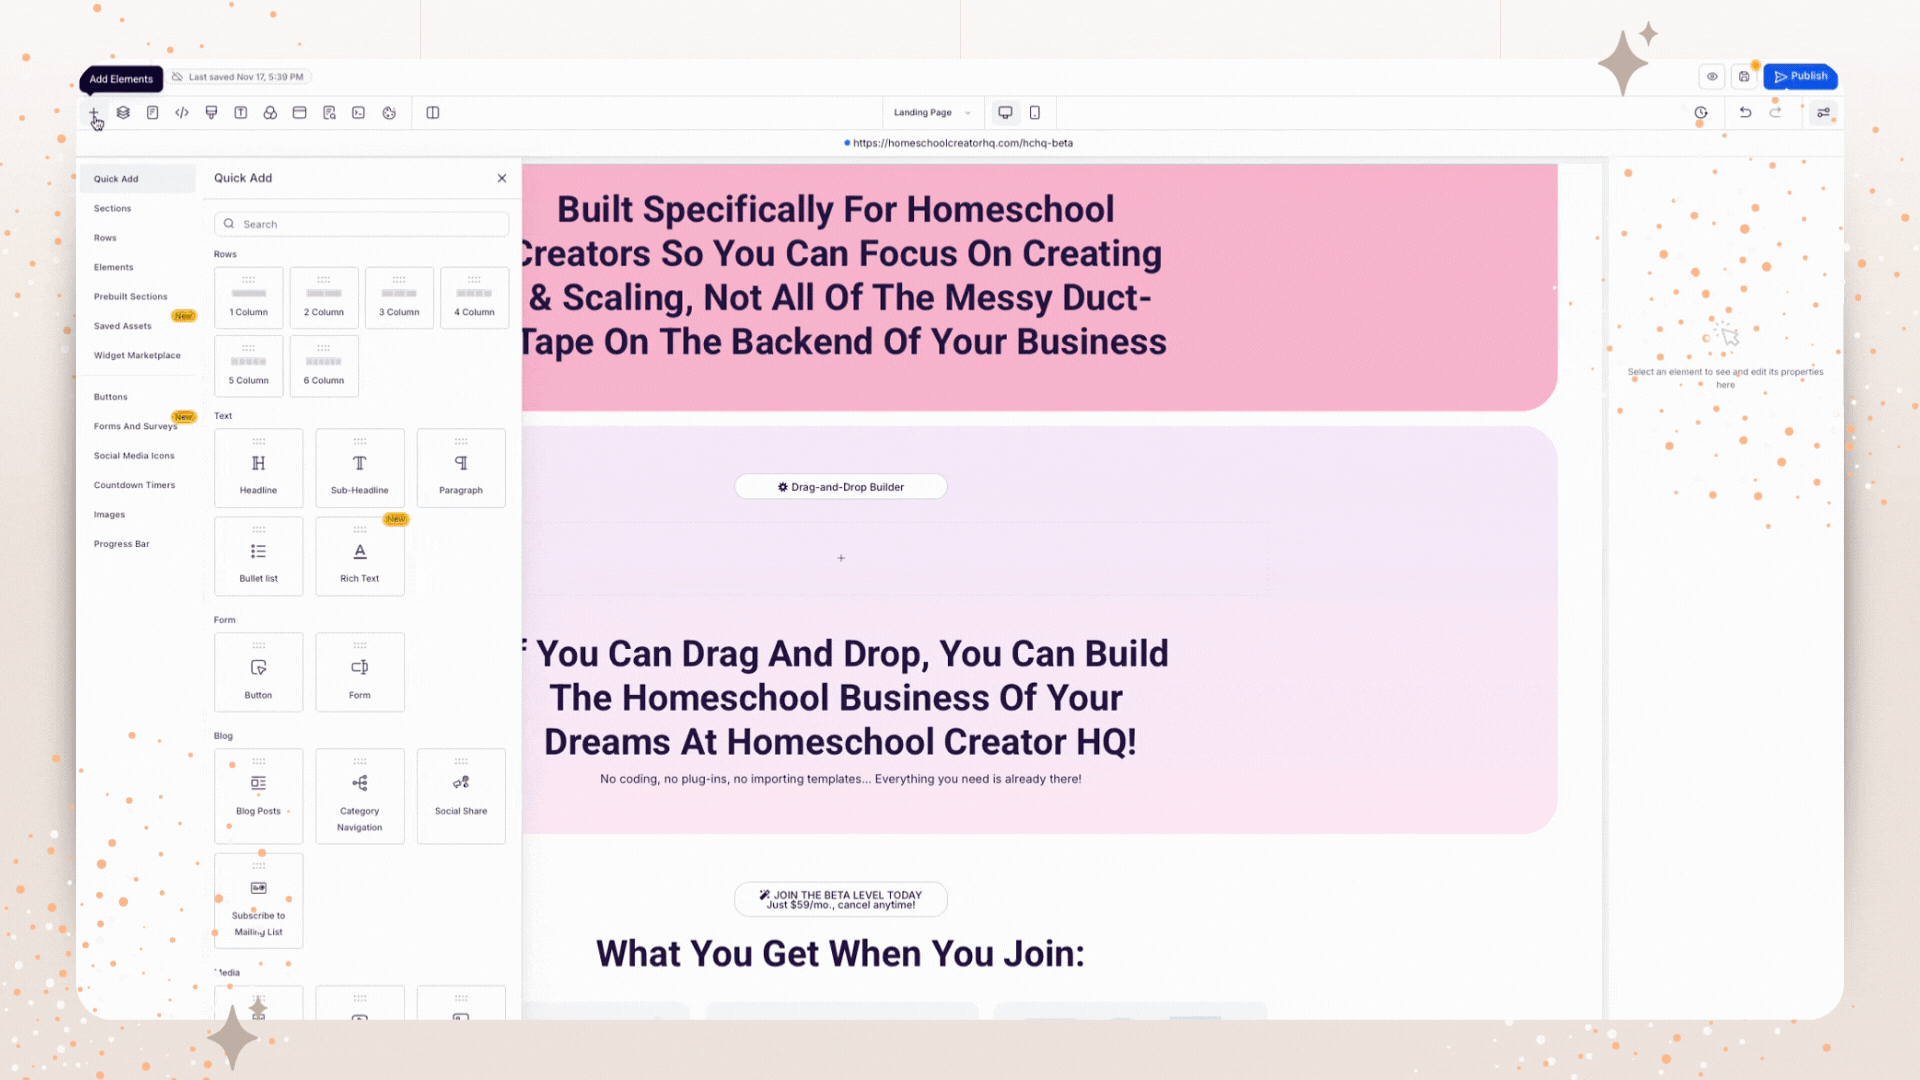Open the SEO page search icon
Screen dimensions: 1920x1080
329,113
